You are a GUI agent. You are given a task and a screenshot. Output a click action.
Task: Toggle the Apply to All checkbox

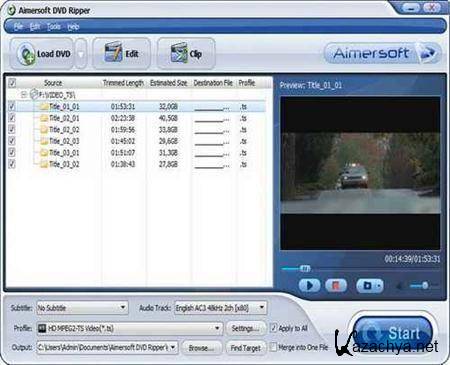[273, 328]
